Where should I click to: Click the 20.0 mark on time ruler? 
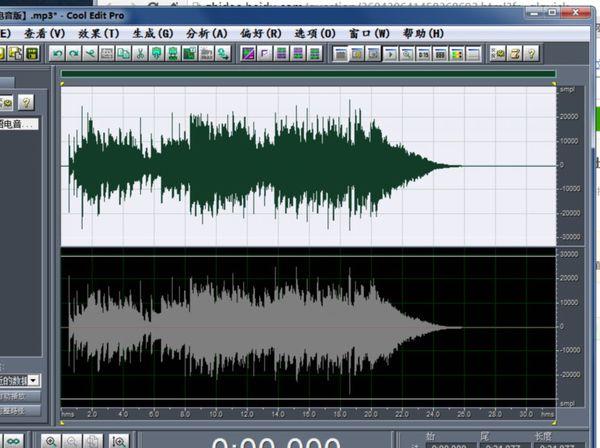pyautogui.click(x=370, y=414)
